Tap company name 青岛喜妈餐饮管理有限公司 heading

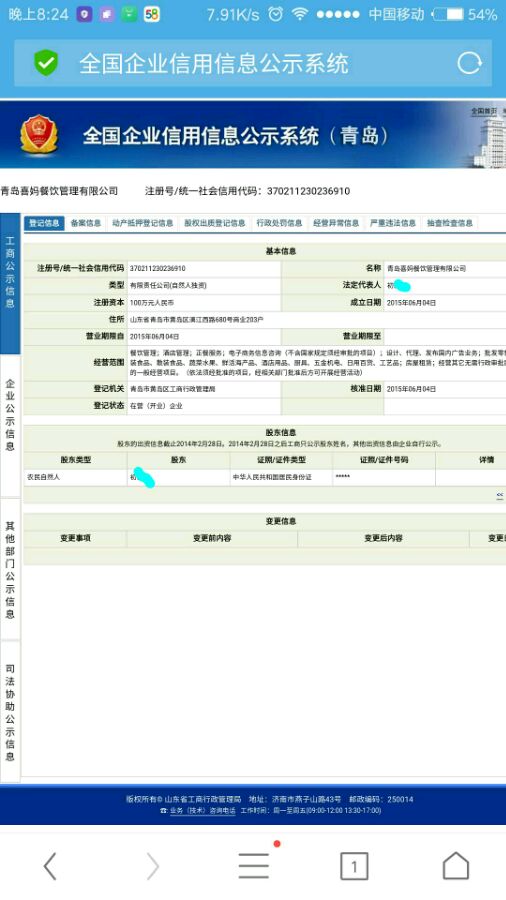(x=59, y=191)
